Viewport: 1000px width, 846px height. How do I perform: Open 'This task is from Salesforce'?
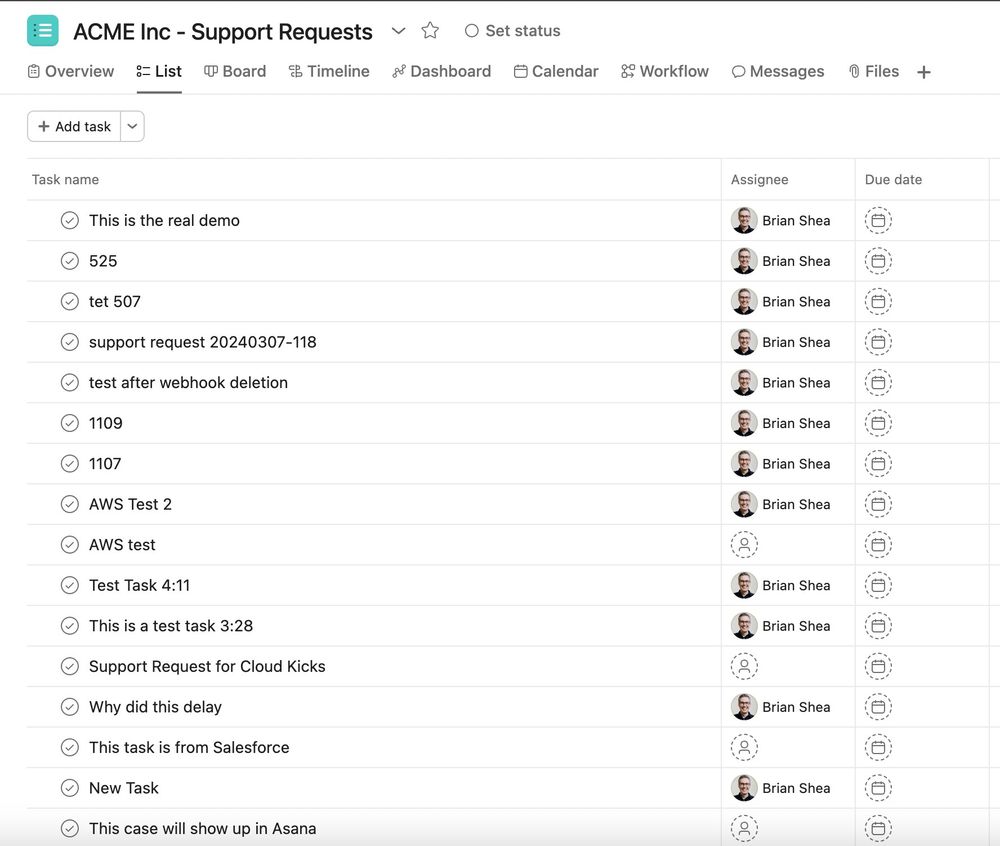click(189, 747)
